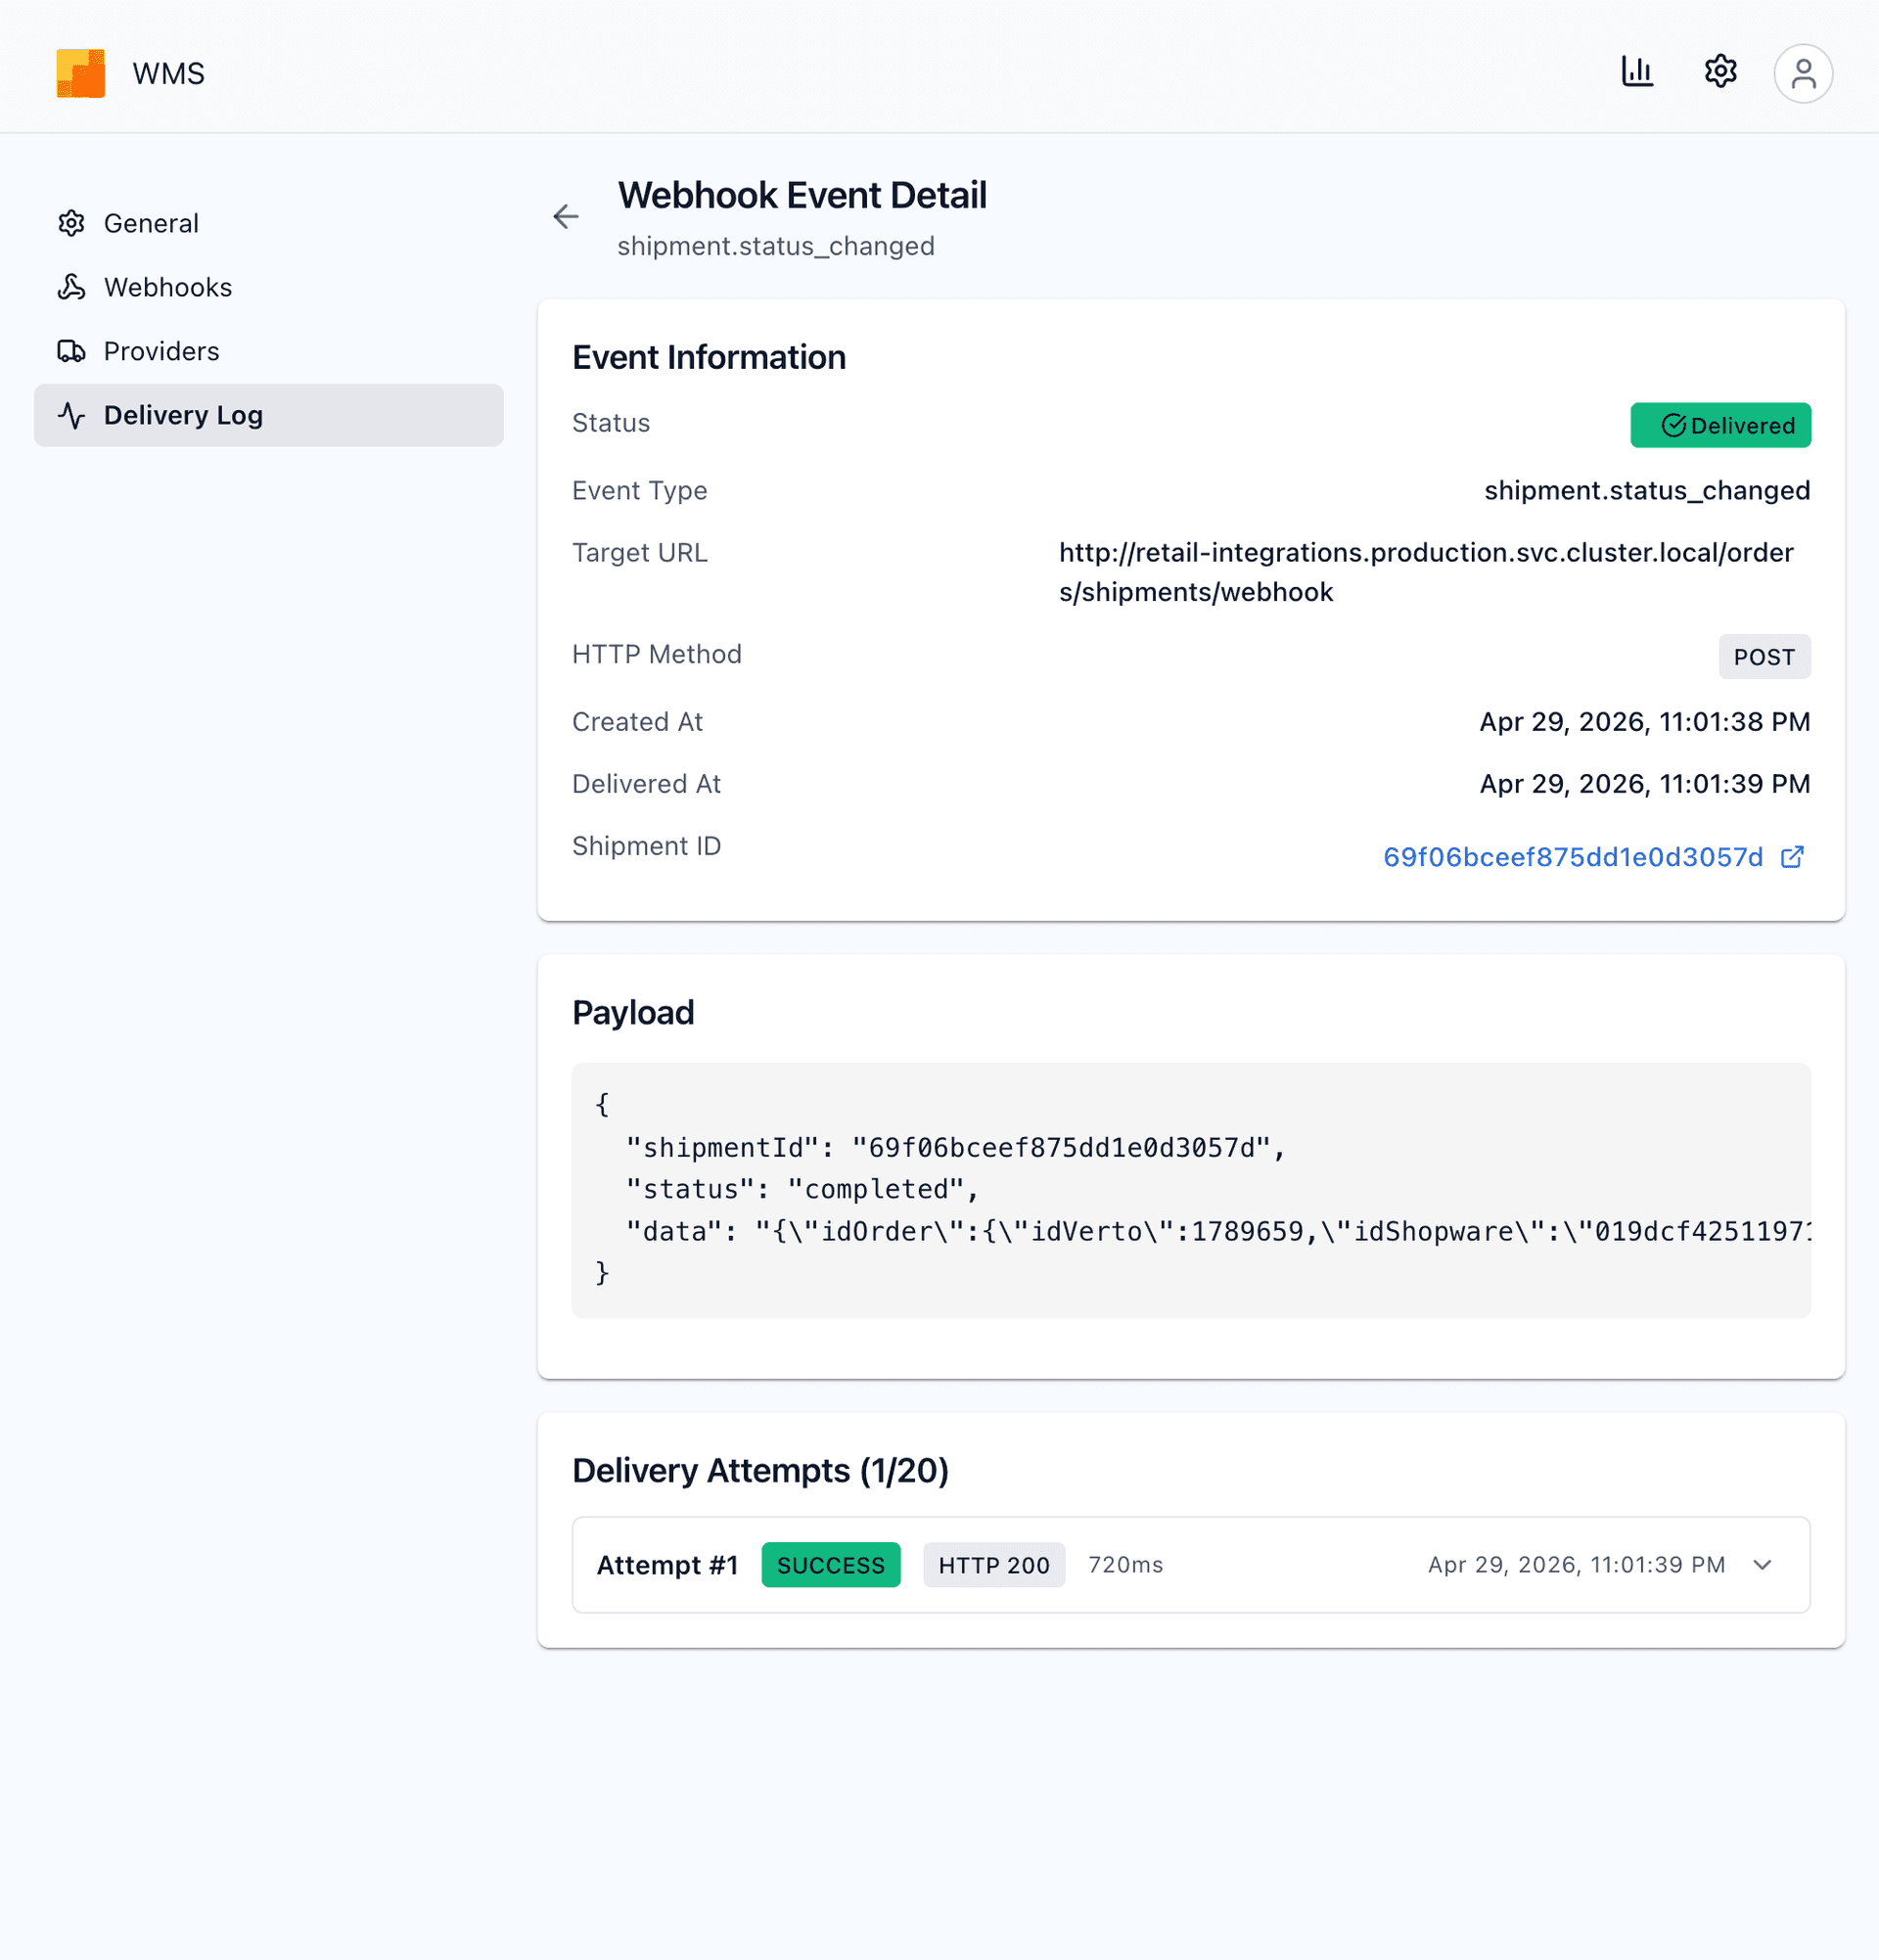Open shipment 69f06bceef875dd1e0d3057d link
Image resolution: width=1879 pixels, height=1960 pixels.
(x=1573, y=857)
